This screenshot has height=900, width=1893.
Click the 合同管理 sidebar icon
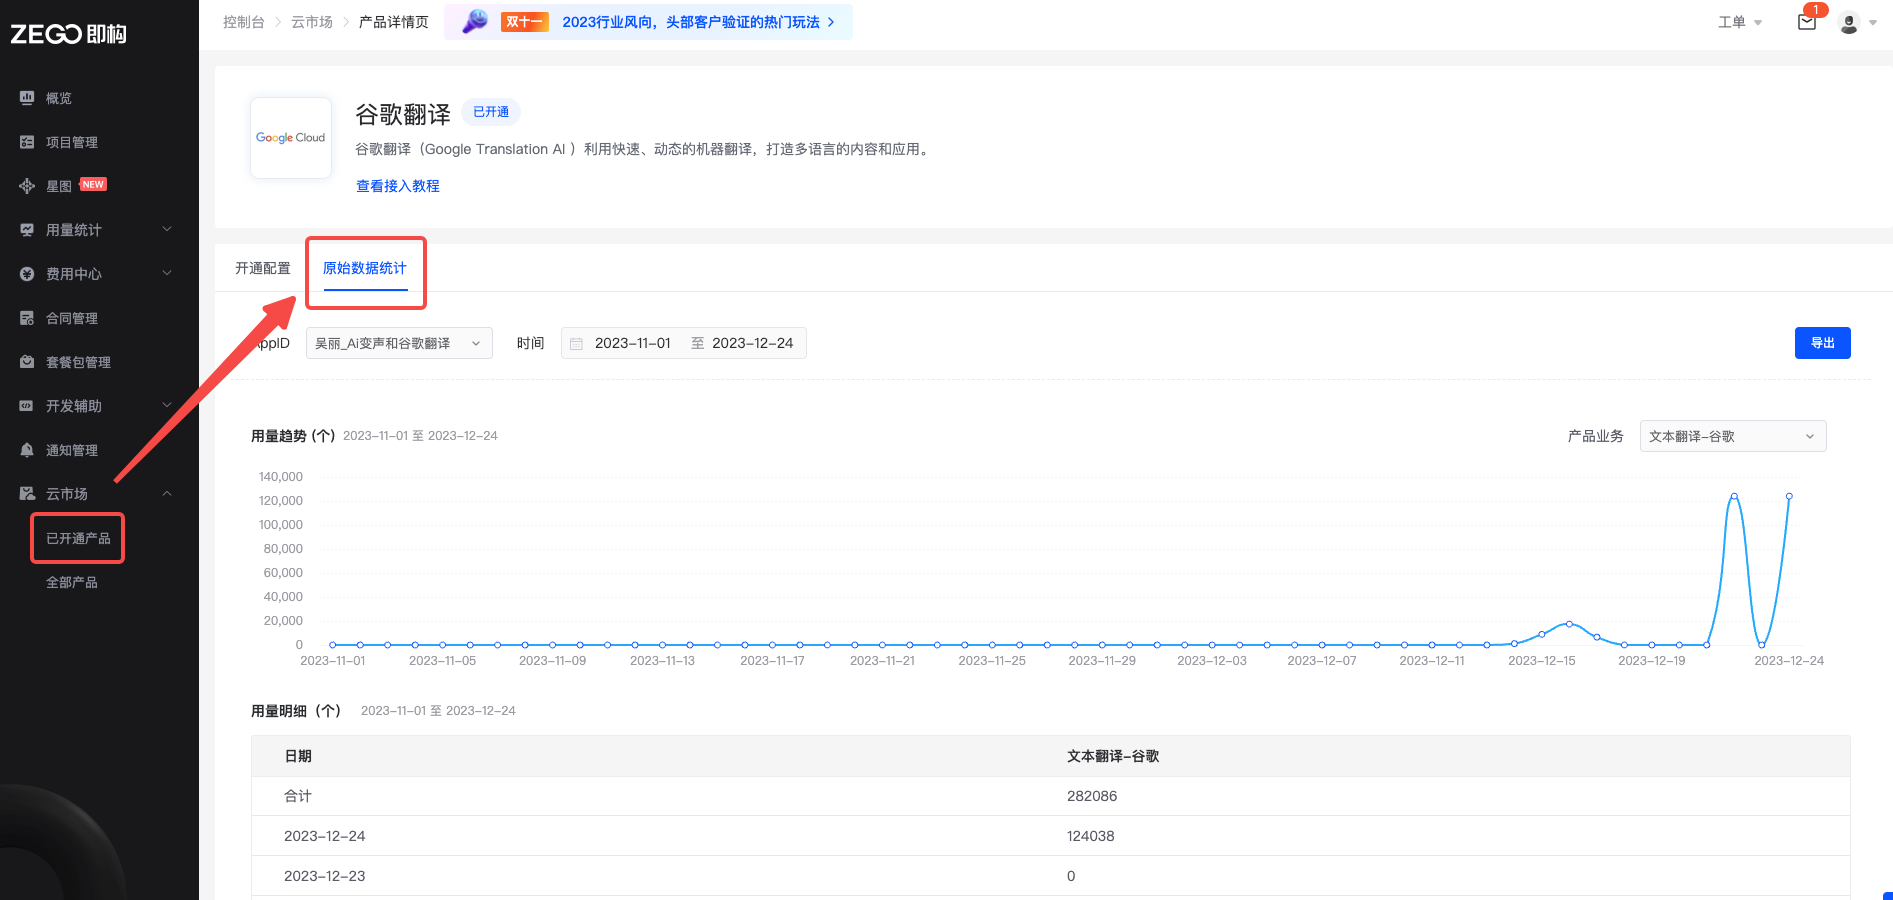[x=27, y=318]
